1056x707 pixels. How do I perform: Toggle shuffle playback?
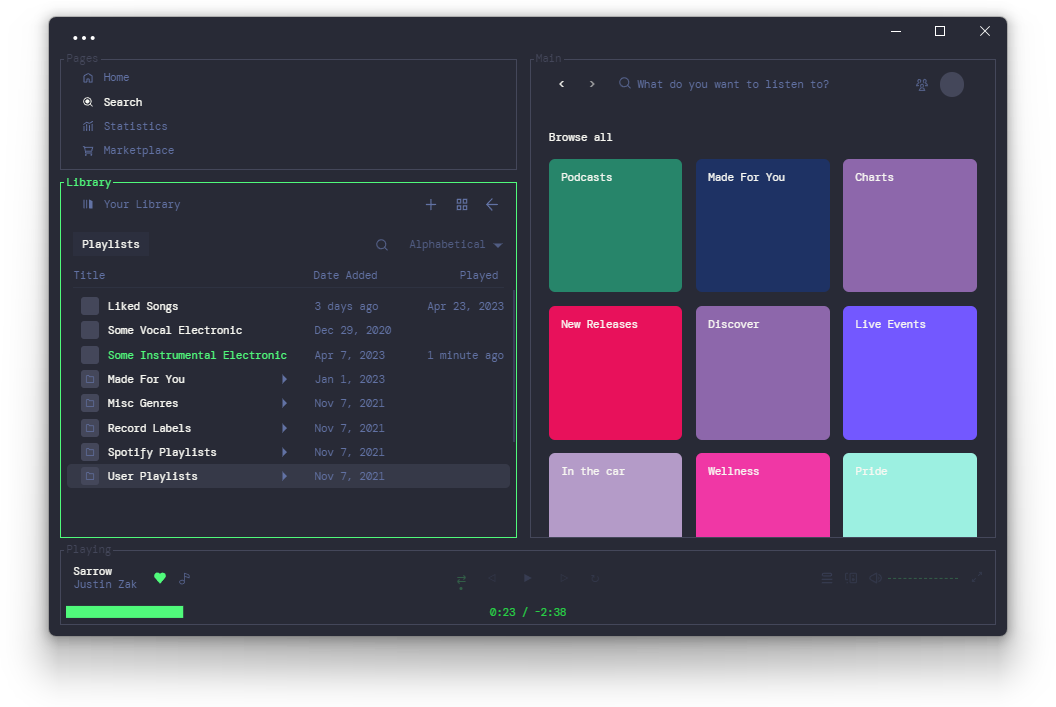tap(461, 580)
